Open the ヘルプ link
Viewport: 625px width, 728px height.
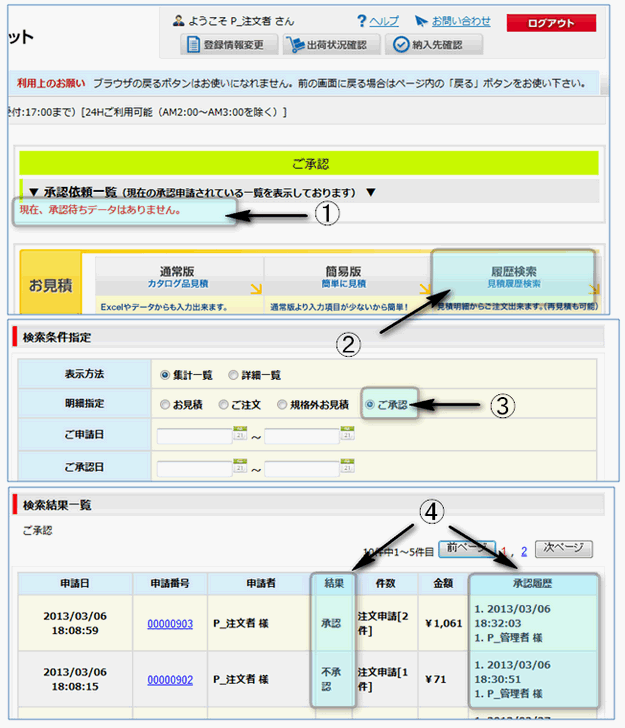[x=384, y=21]
